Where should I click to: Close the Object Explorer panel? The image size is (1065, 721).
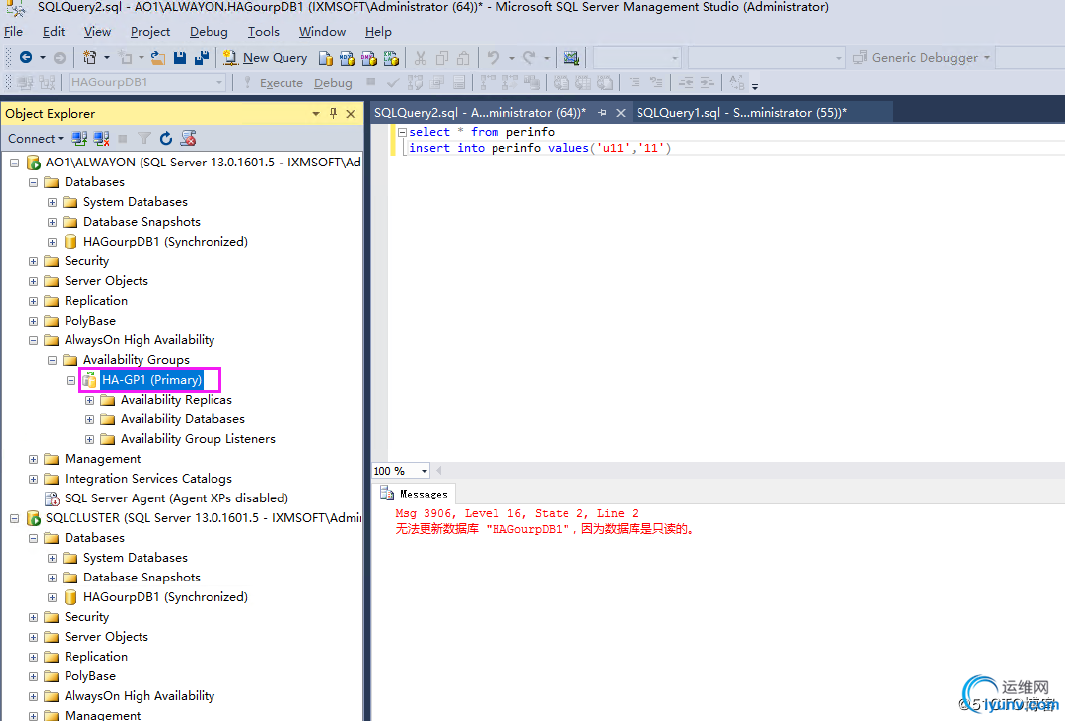(350, 113)
